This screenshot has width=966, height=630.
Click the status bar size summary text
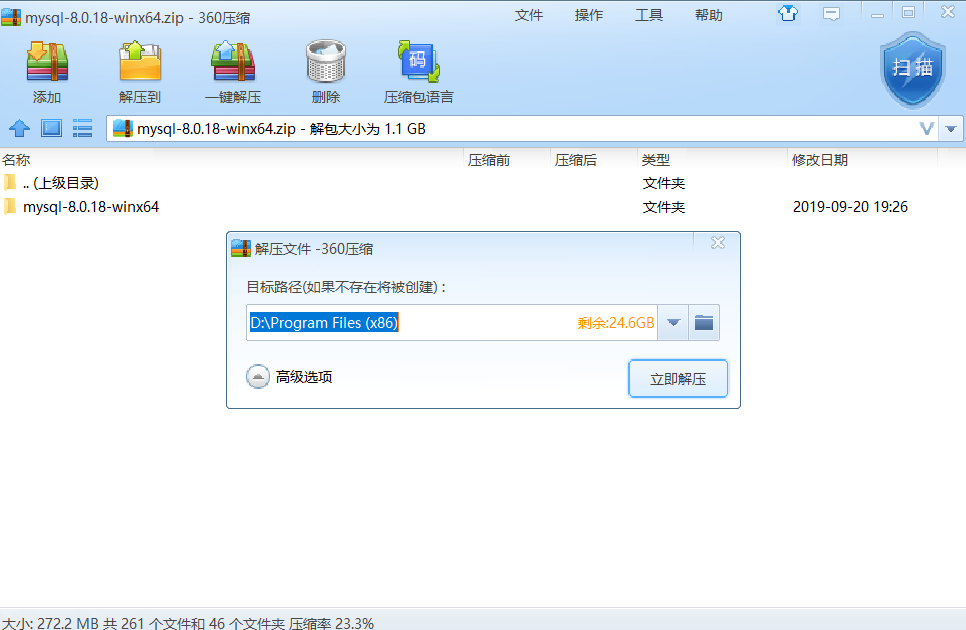tap(187, 623)
